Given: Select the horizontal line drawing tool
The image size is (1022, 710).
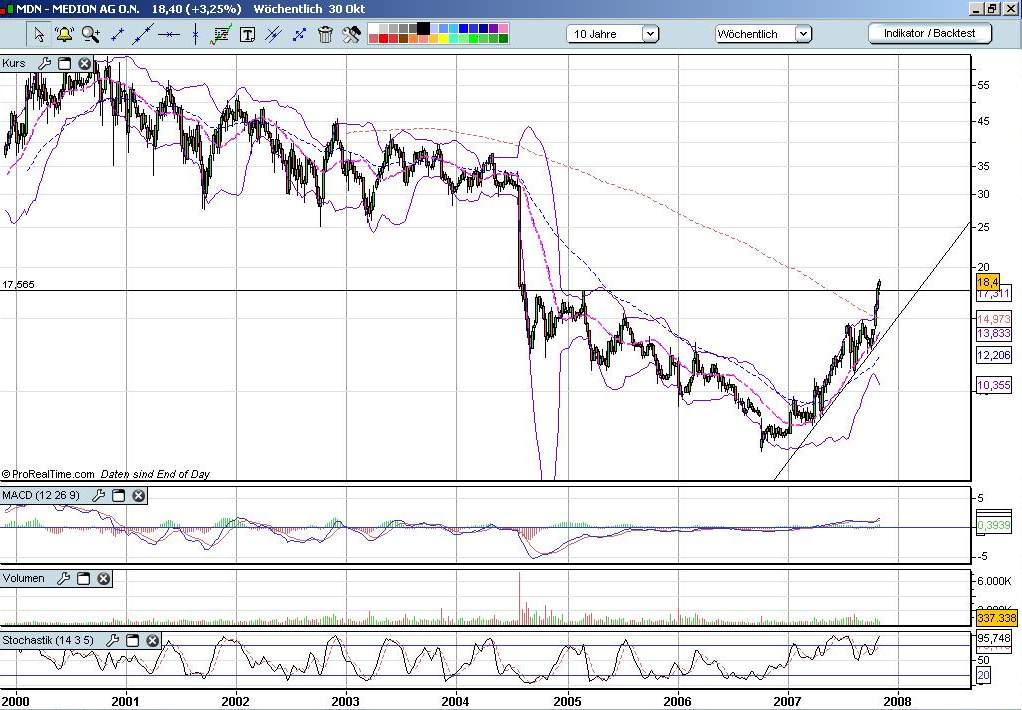Looking at the screenshot, I should pos(169,34).
